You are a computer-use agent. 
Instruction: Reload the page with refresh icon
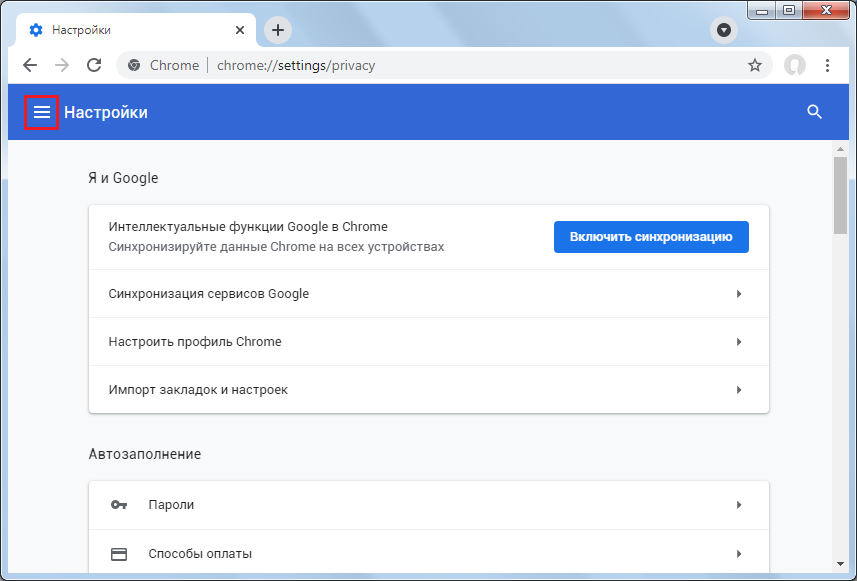[94, 66]
